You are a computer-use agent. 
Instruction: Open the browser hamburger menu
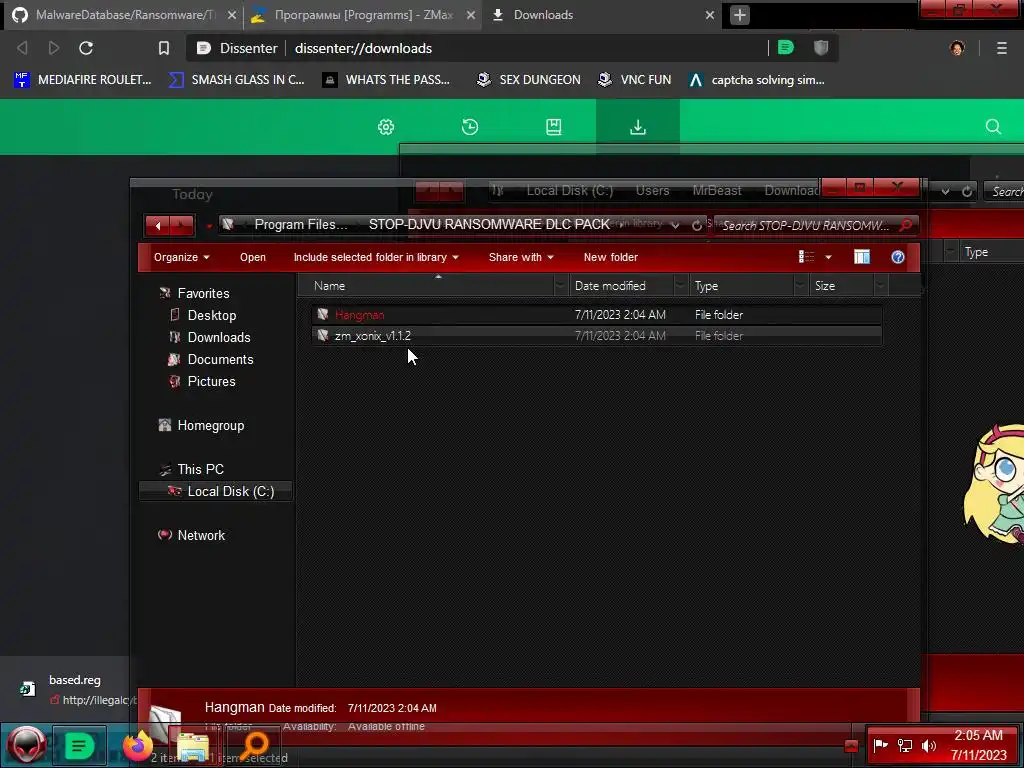point(1002,48)
